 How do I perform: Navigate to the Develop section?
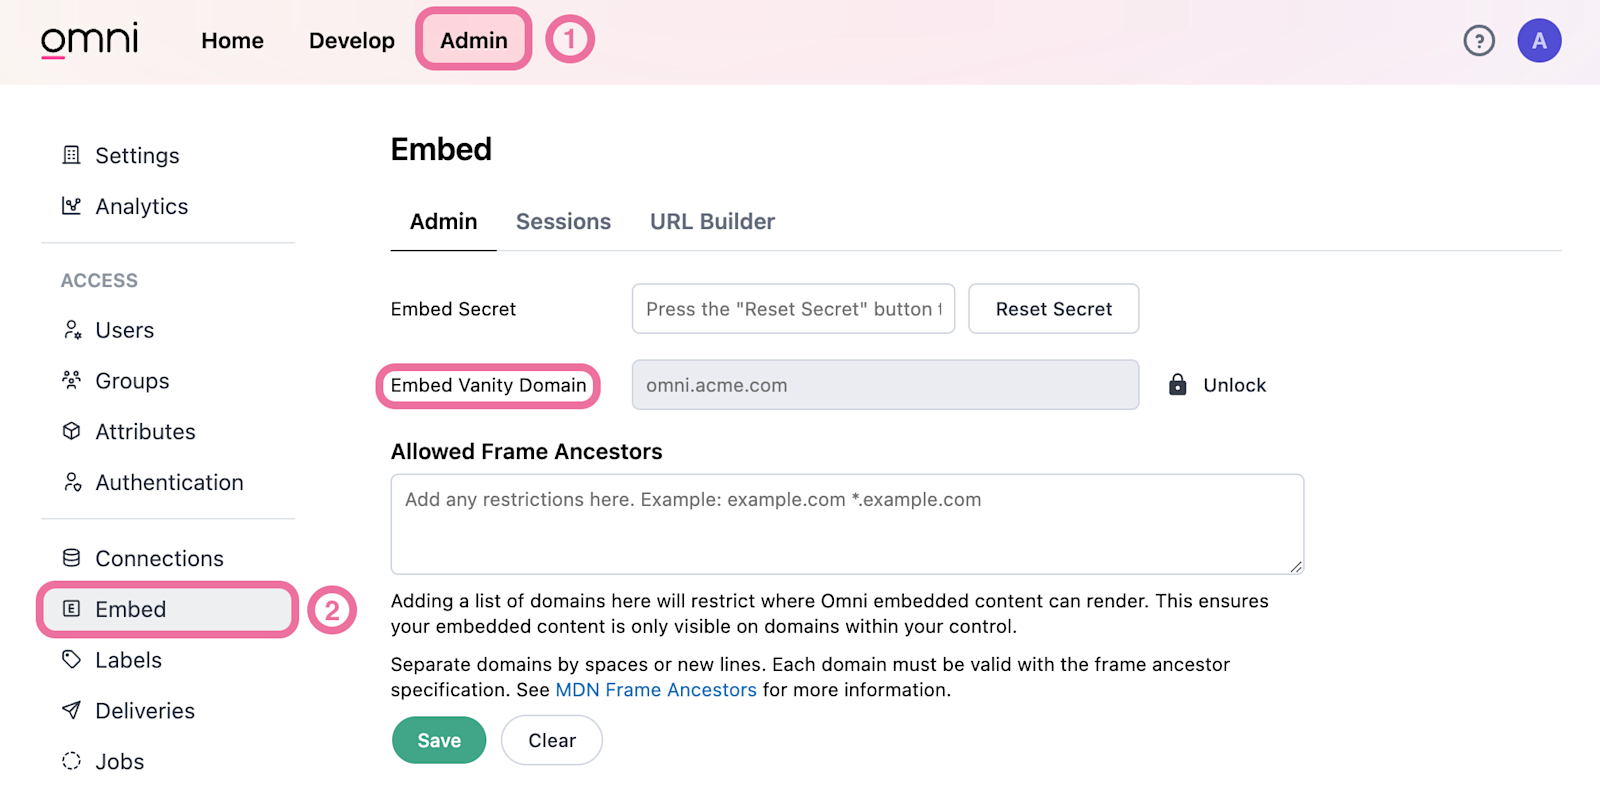pyautogui.click(x=351, y=40)
